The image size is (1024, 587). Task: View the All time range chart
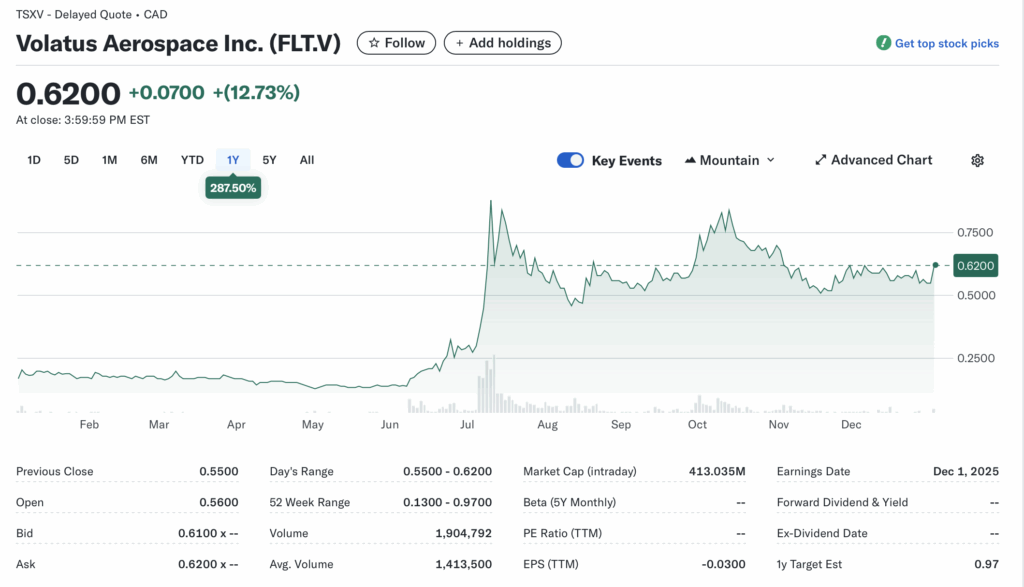click(307, 160)
